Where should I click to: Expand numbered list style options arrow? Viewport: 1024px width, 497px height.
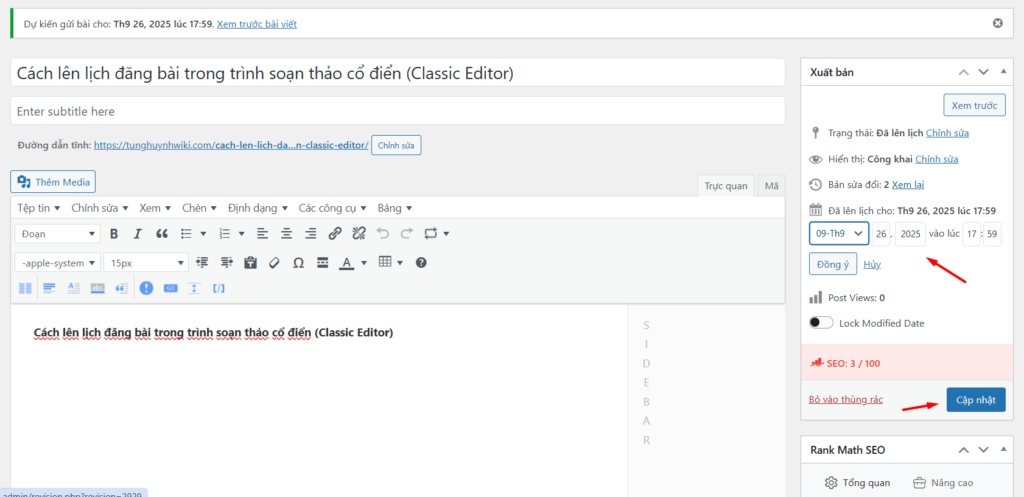(242, 234)
